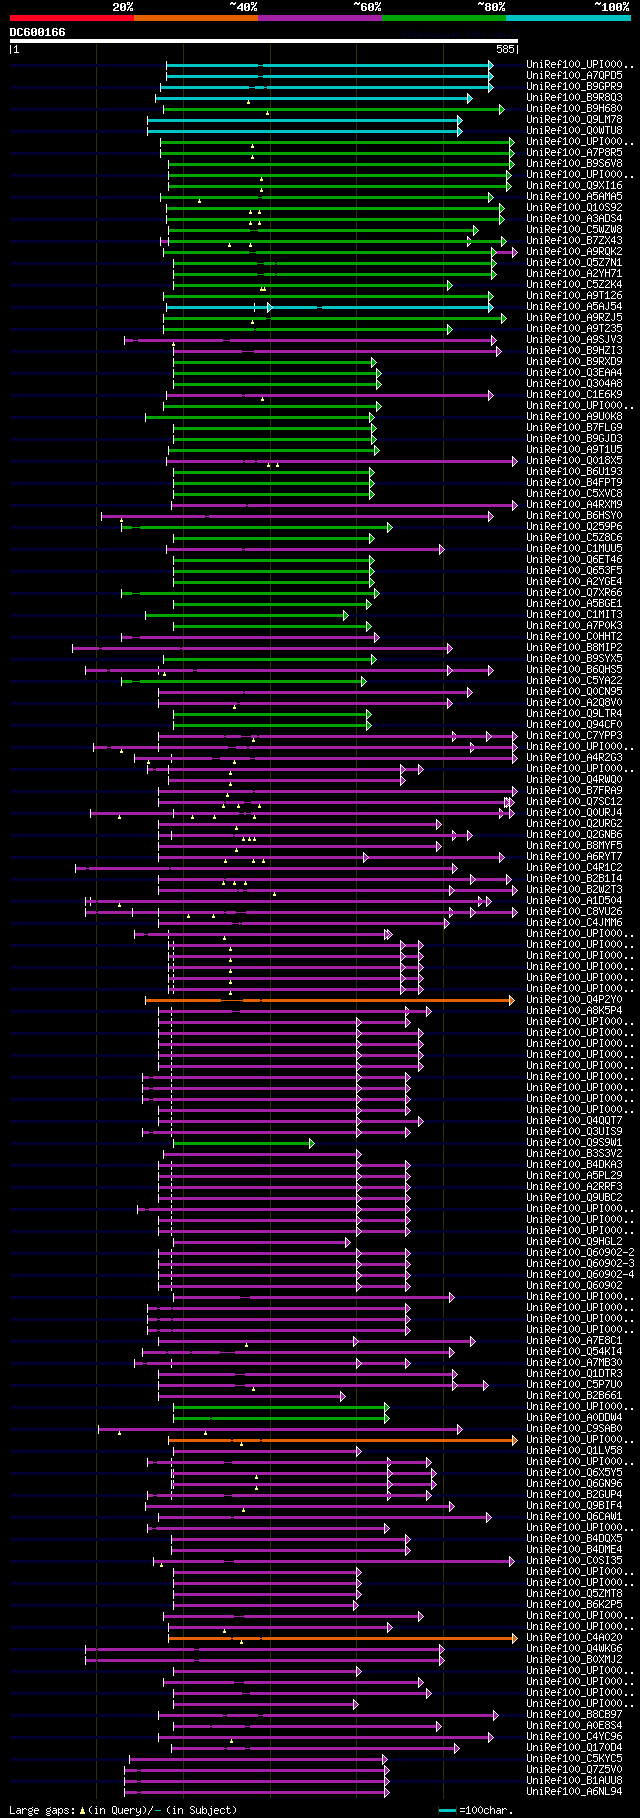Open the UniRef100_A3ADS4 hit
The height and width of the screenshot is (1818, 640).
tap(574, 219)
